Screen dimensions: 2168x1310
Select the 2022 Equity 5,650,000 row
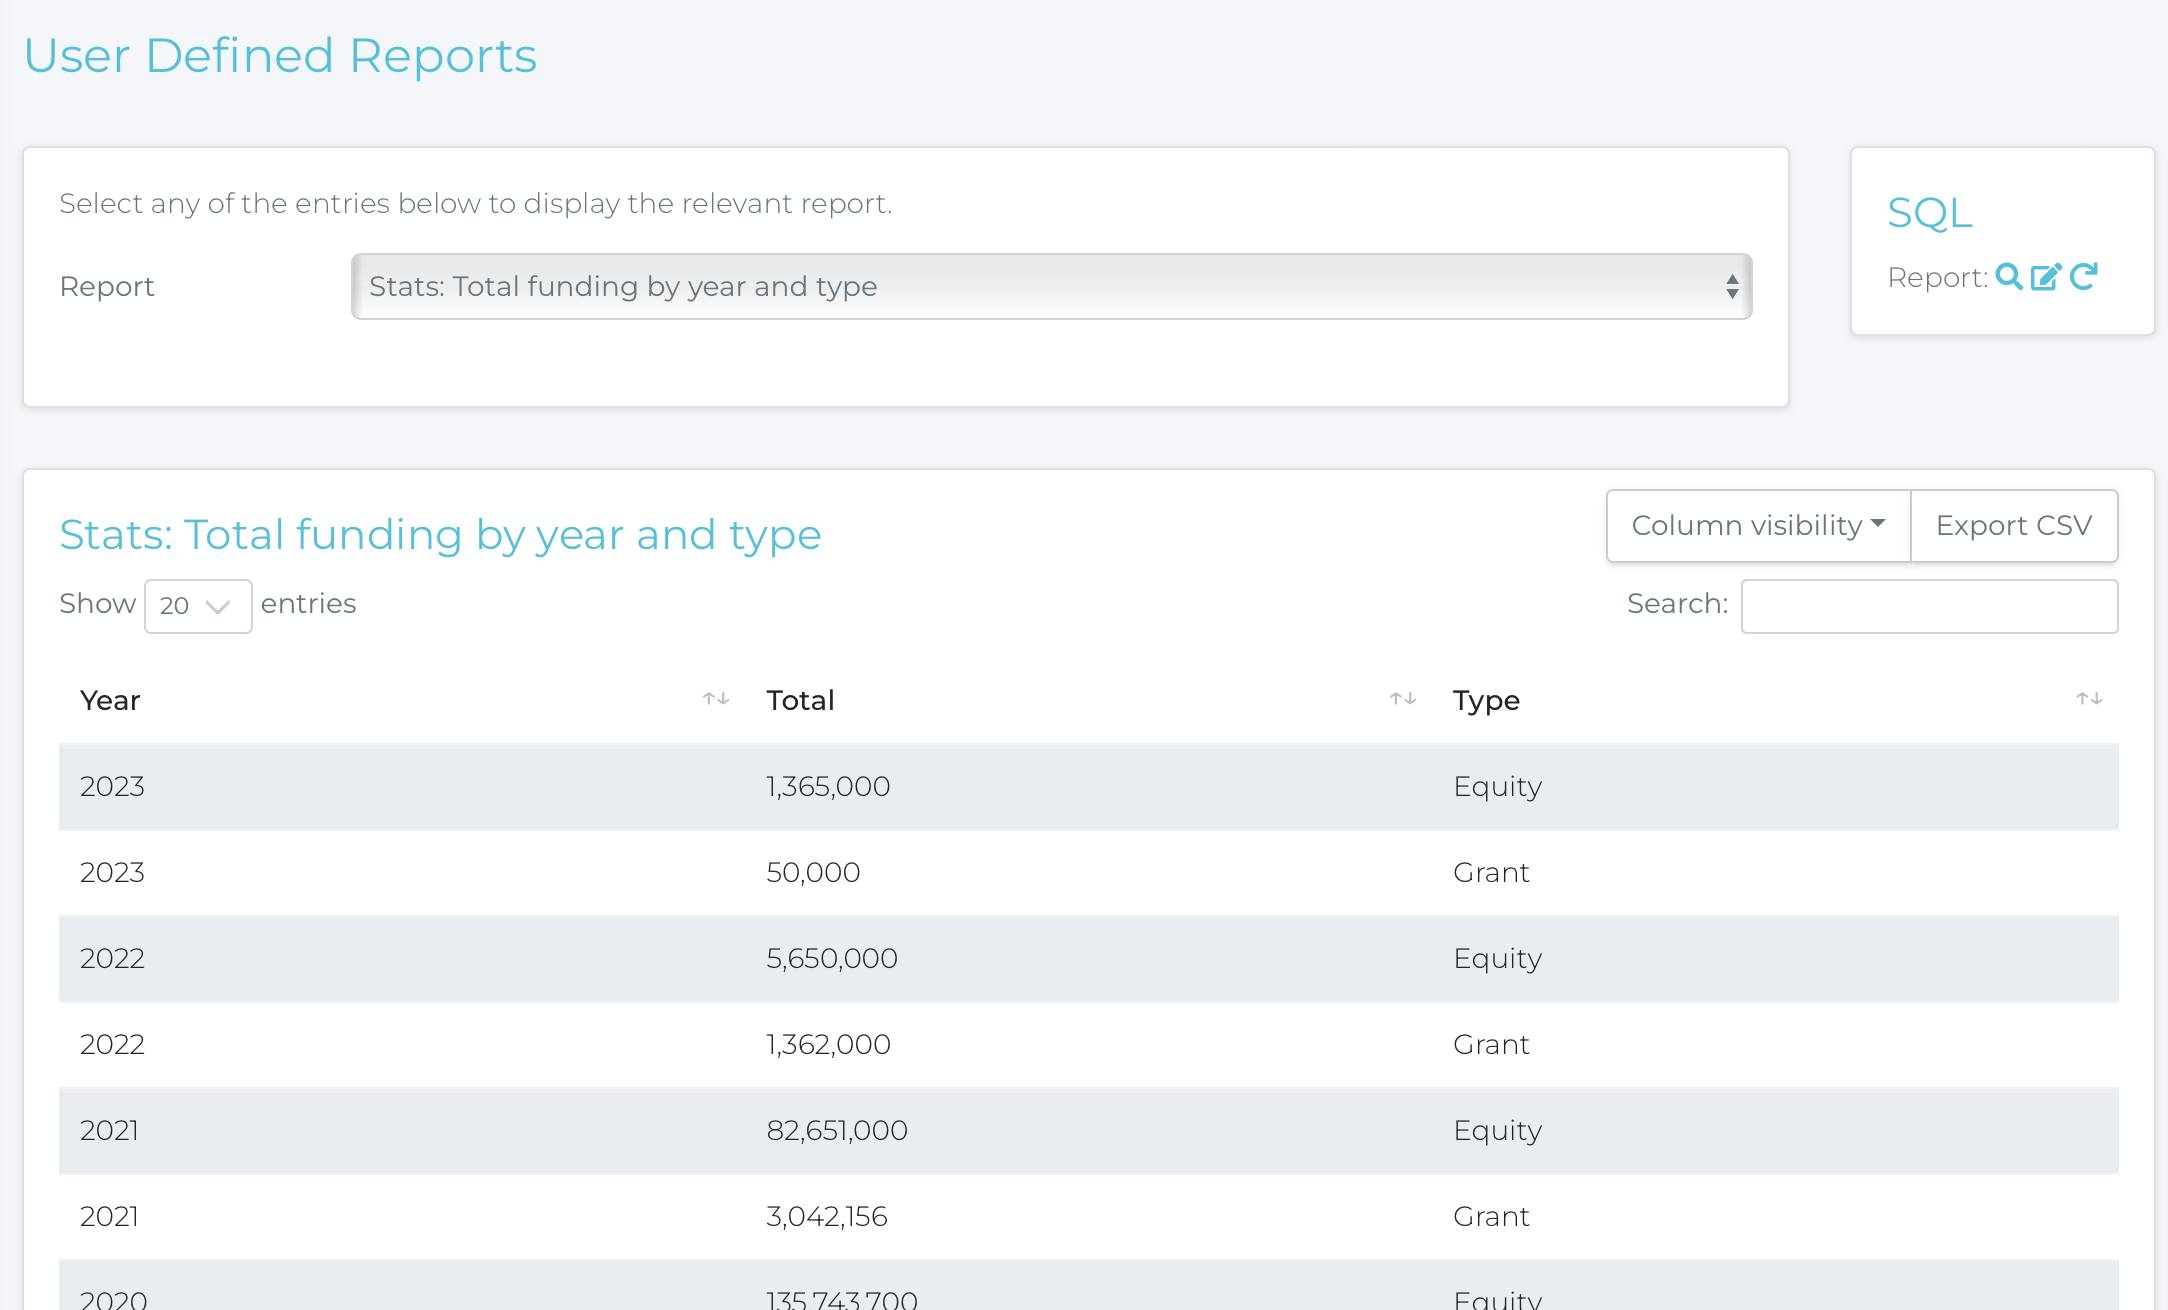tap(1088, 959)
